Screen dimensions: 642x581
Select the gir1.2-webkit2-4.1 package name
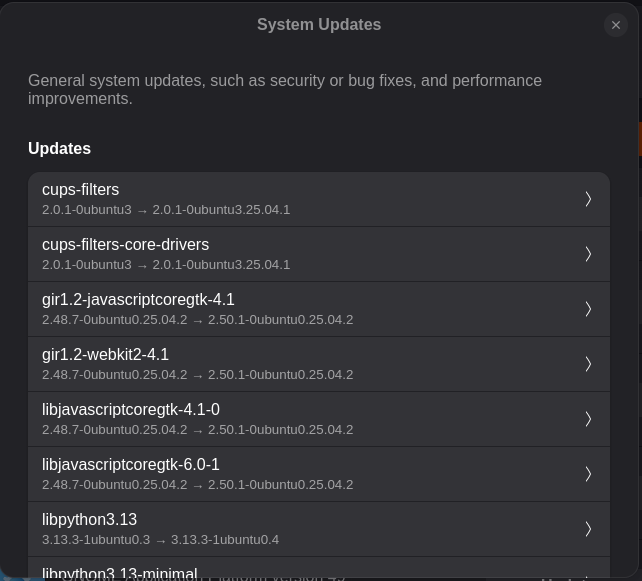(105, 355)
